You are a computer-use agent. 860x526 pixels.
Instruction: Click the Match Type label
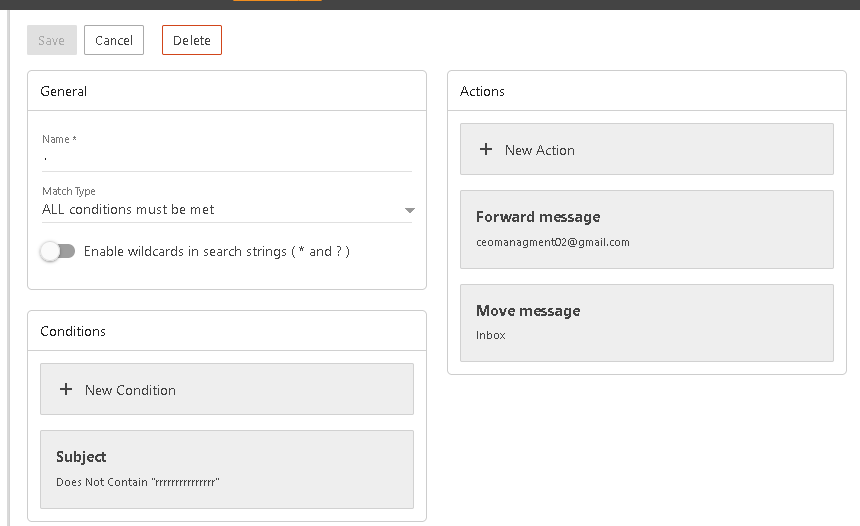pyautogui.click(x=69, y=191)
